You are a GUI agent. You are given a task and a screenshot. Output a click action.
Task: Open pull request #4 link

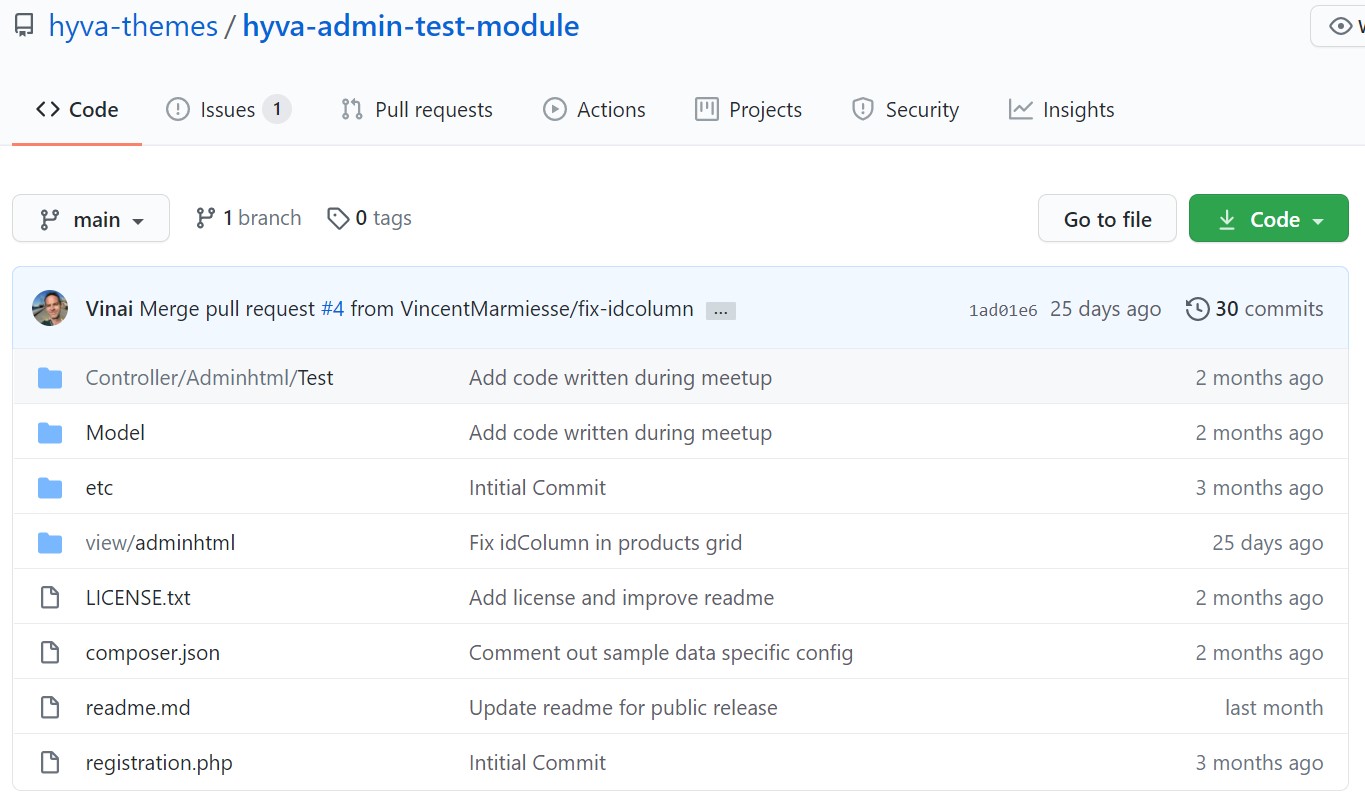332,309
